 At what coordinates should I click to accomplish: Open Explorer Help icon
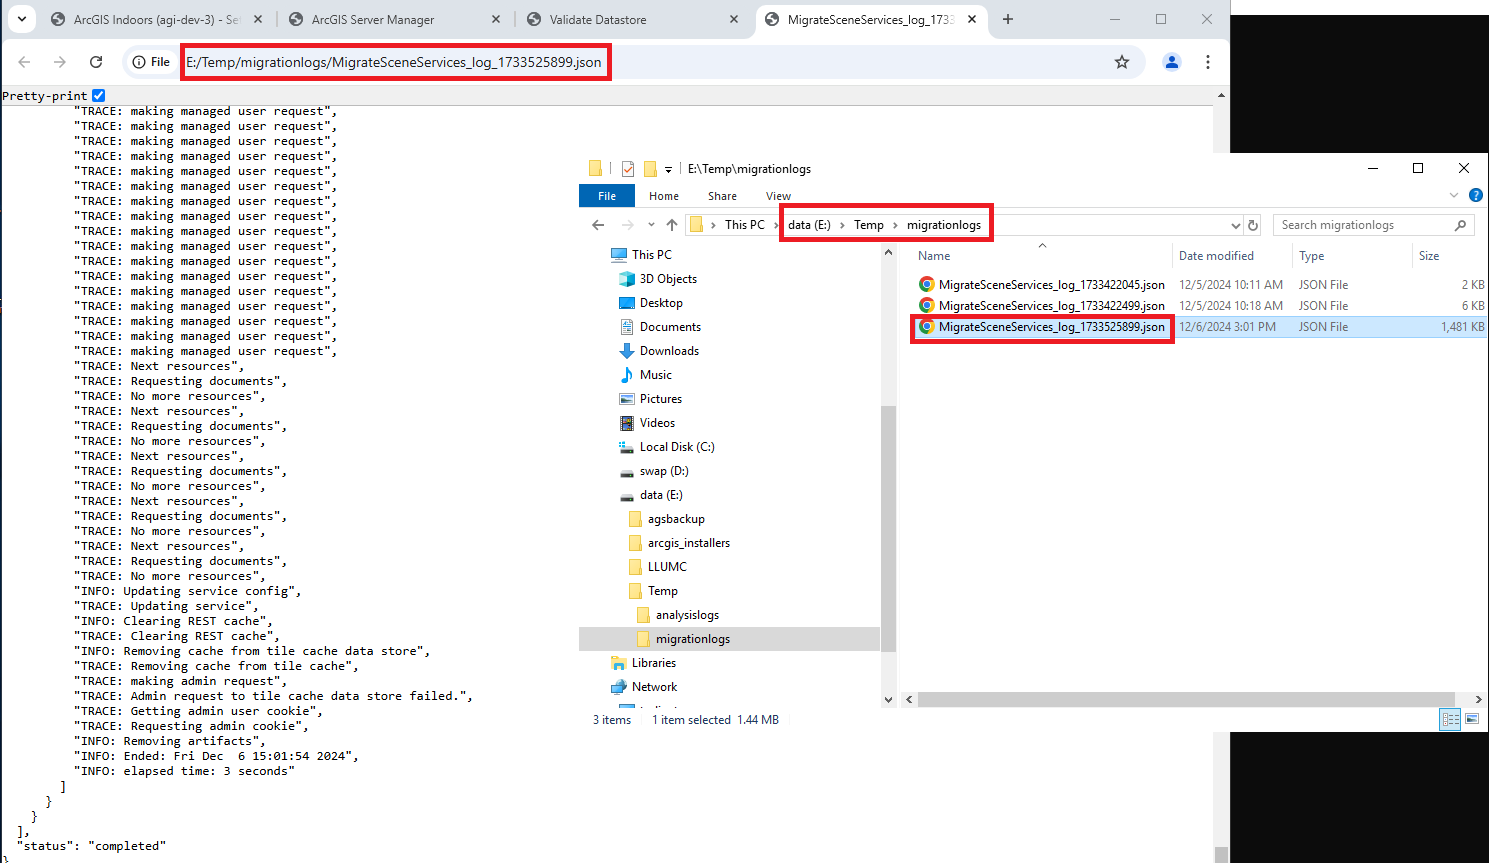click(x=1475, y=195)
